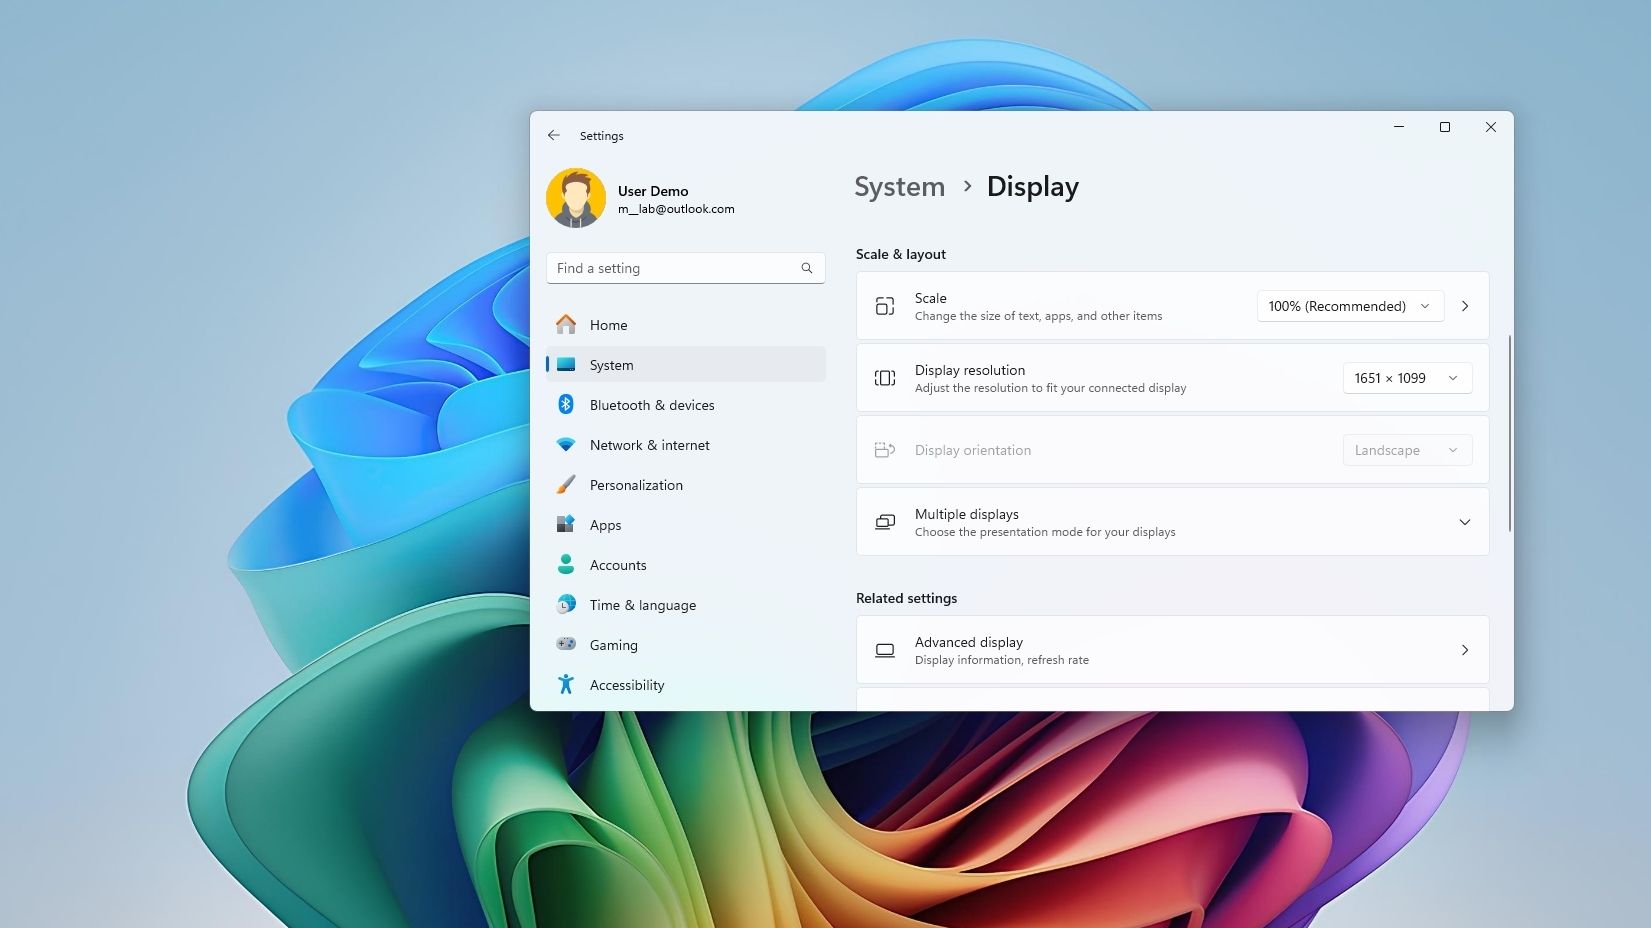
Task: Open Bluetooth & devices settings icon
Action: pos(566,404)
